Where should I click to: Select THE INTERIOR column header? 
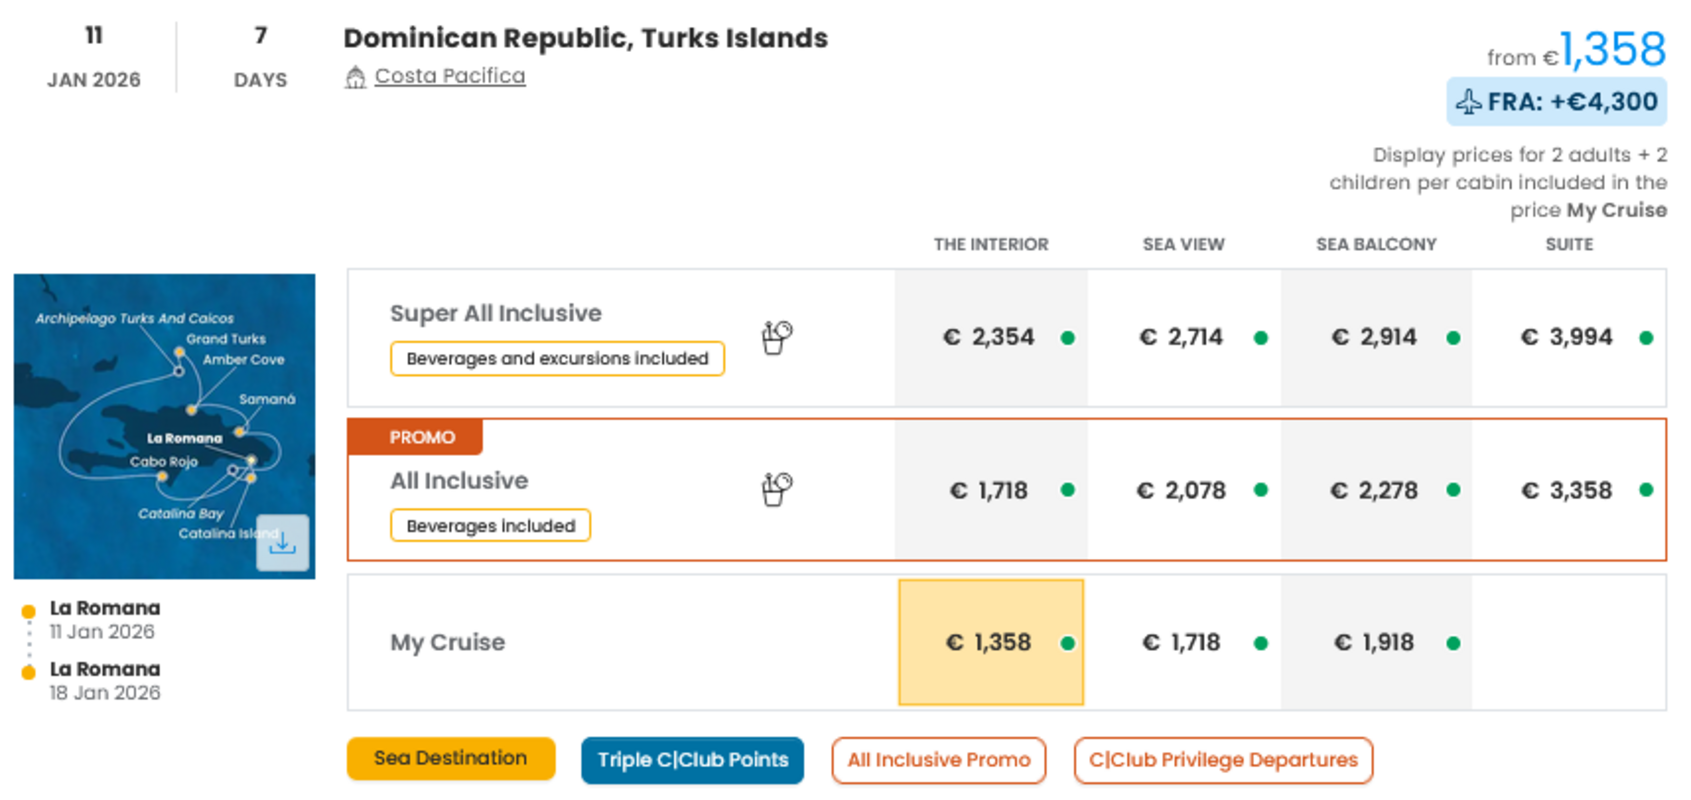990,244
